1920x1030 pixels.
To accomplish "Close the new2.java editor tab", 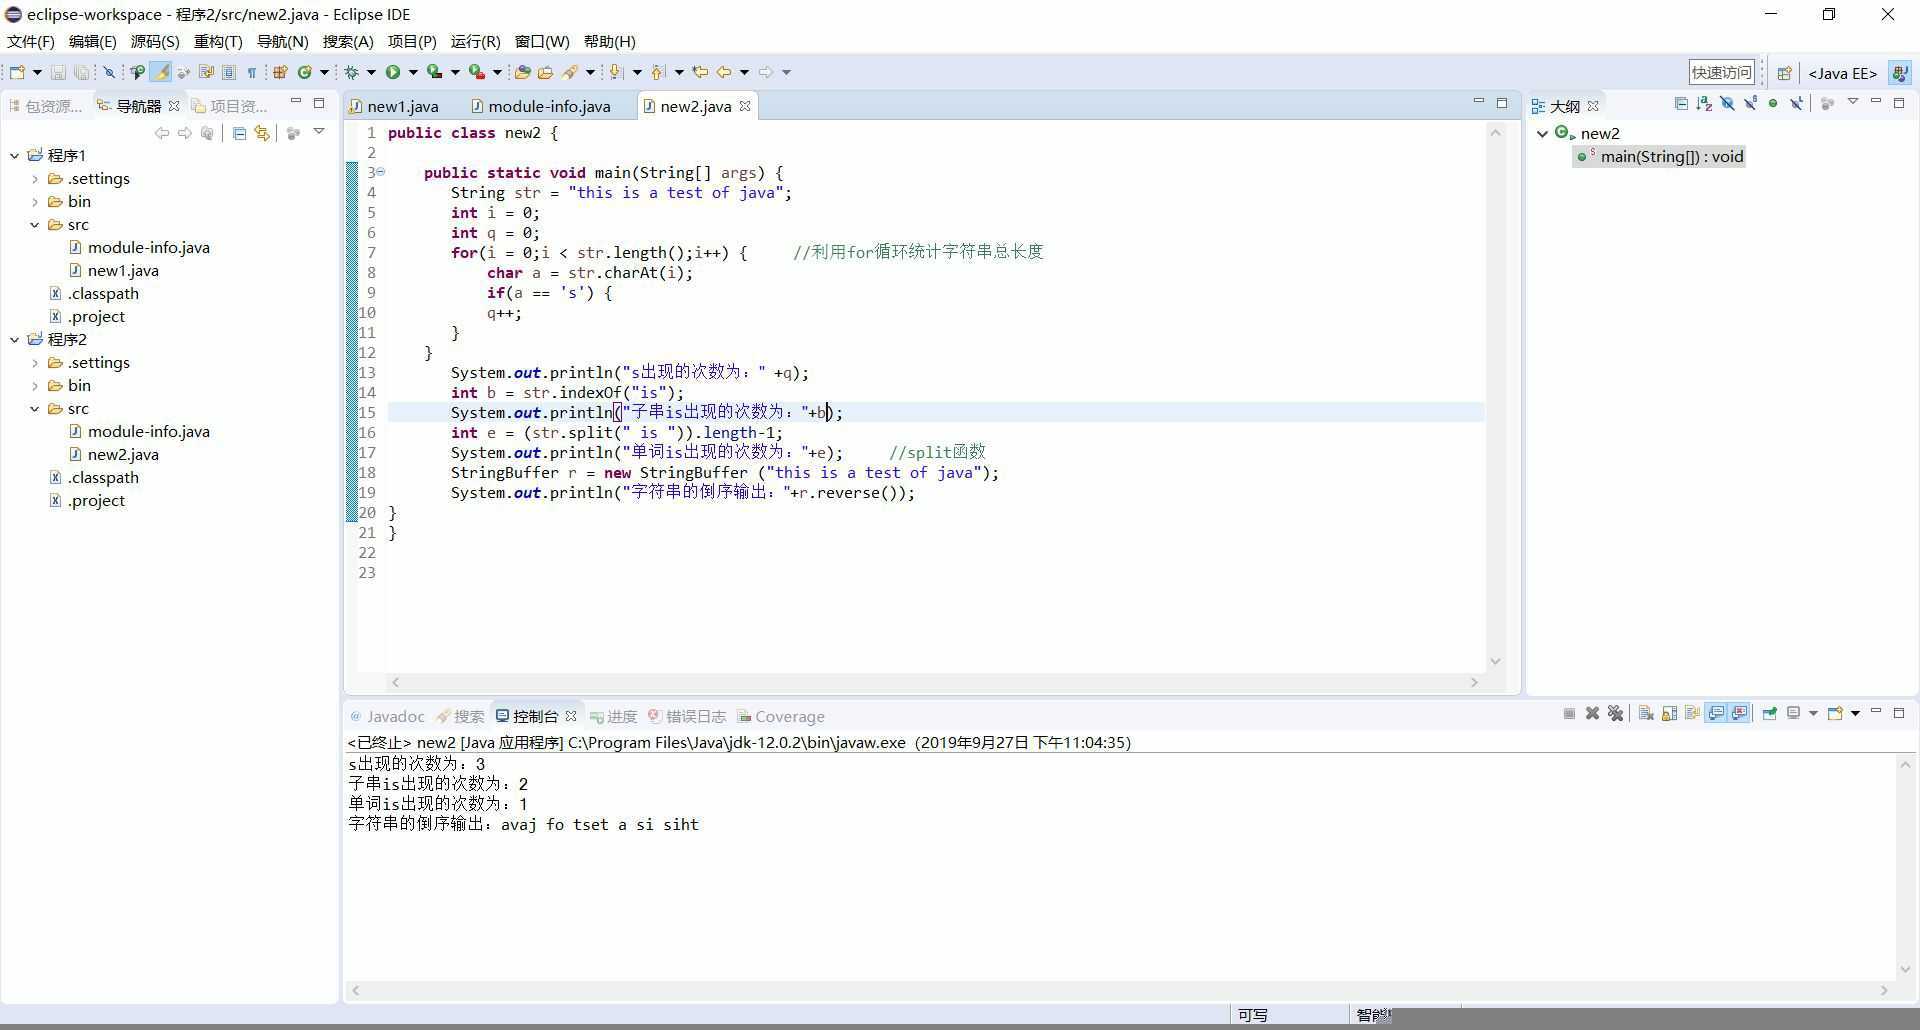I will (x=745, y=106).
